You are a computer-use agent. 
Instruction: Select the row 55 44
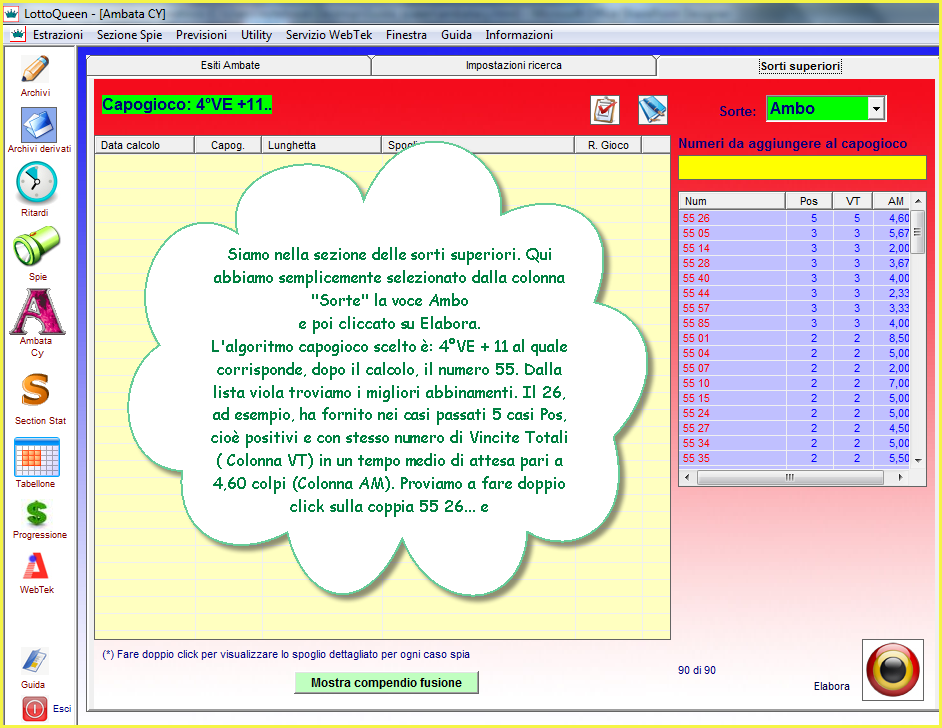click(795, 293)
